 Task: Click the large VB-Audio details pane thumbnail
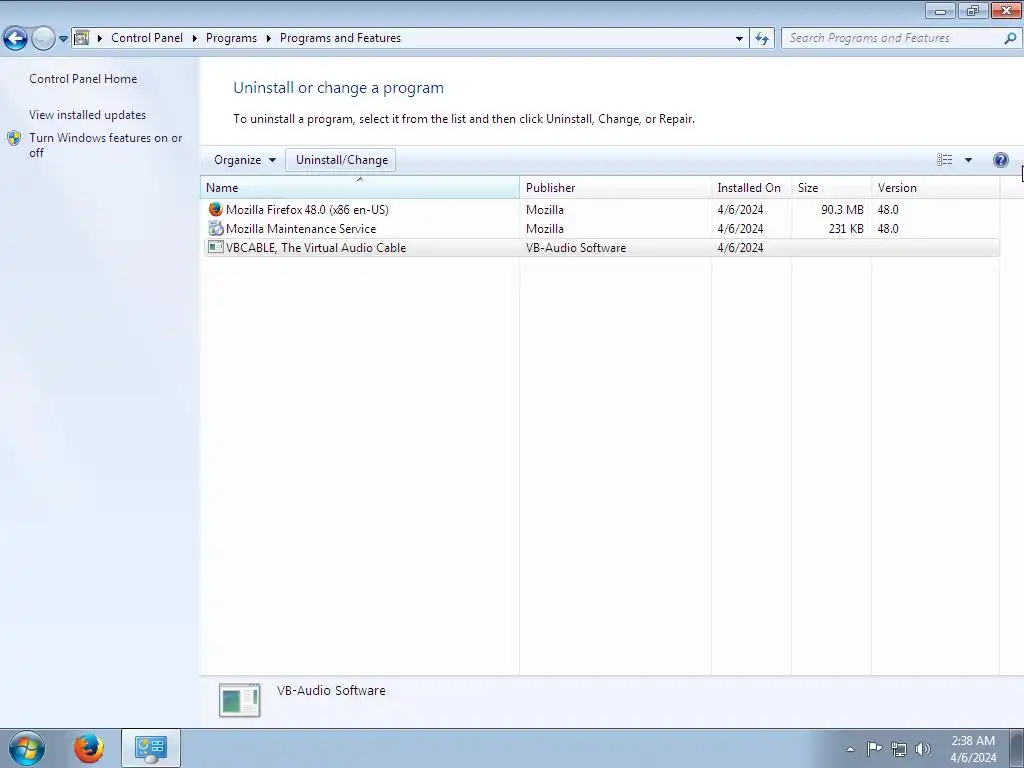point(239,700)
